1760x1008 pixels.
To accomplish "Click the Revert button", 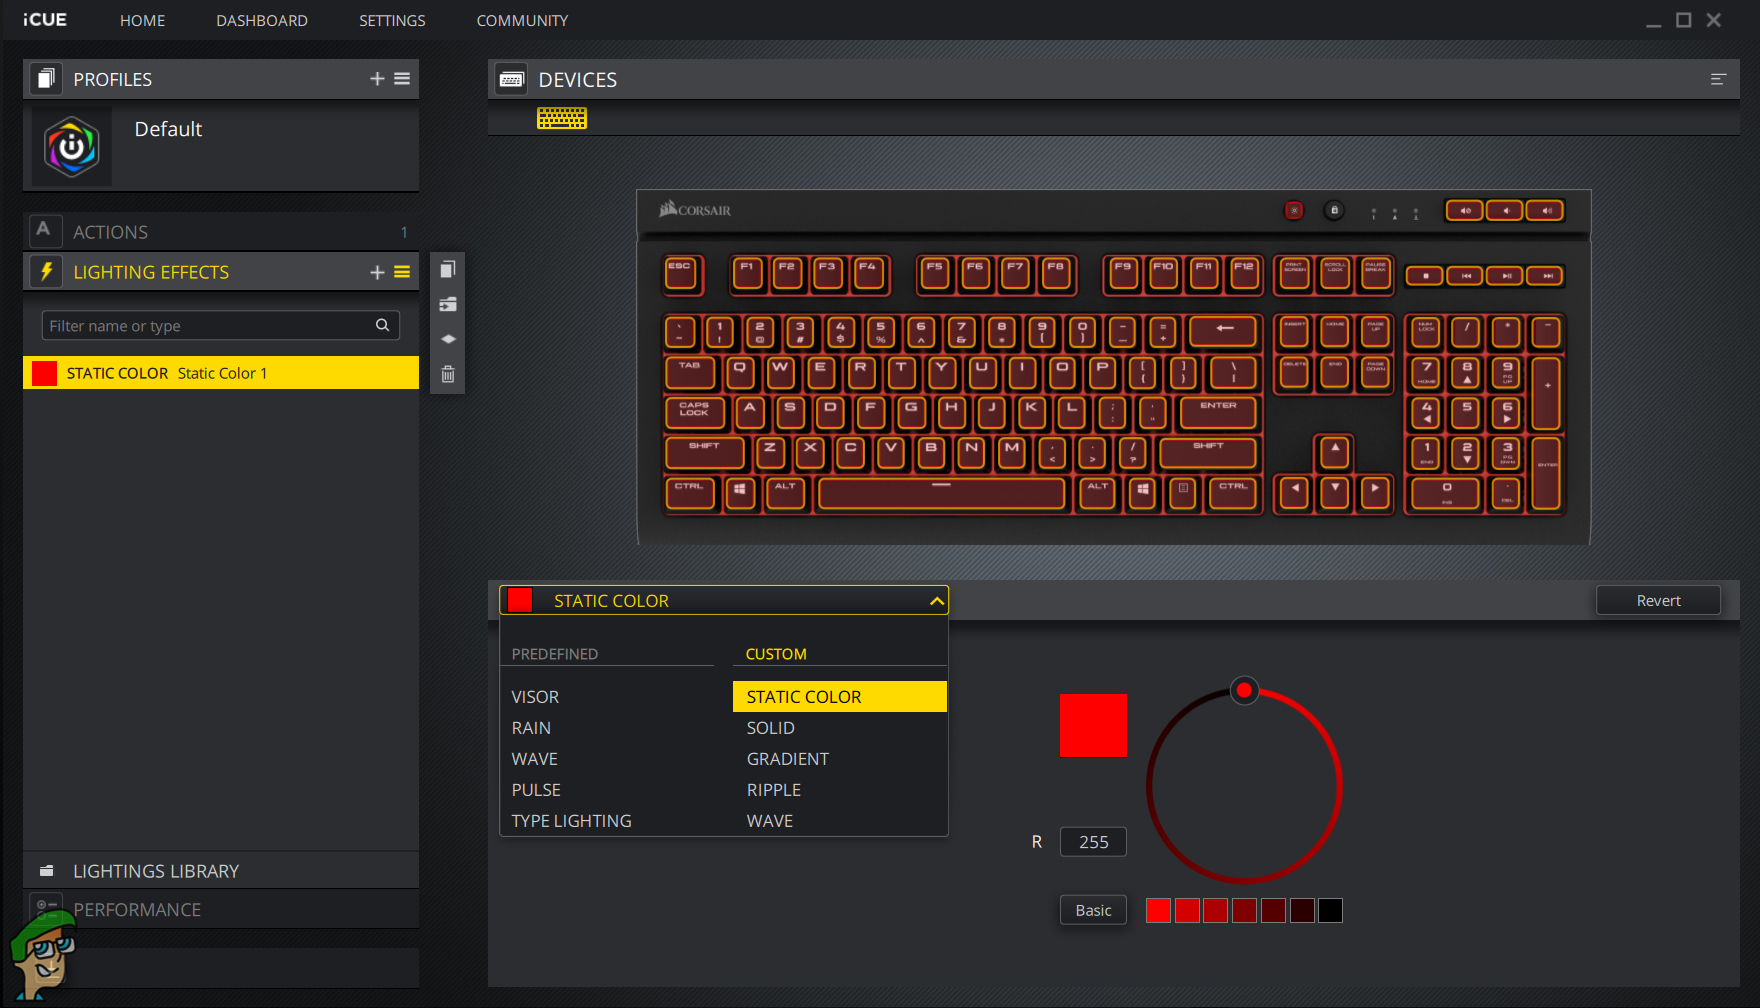I will (1658, 601).
